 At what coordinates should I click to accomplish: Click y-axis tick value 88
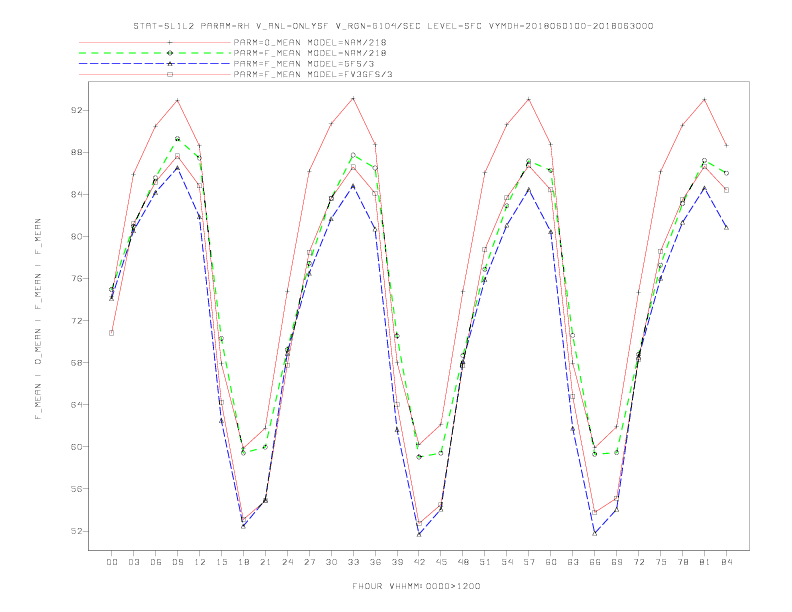pyautogui.click(x=77, y=152)
